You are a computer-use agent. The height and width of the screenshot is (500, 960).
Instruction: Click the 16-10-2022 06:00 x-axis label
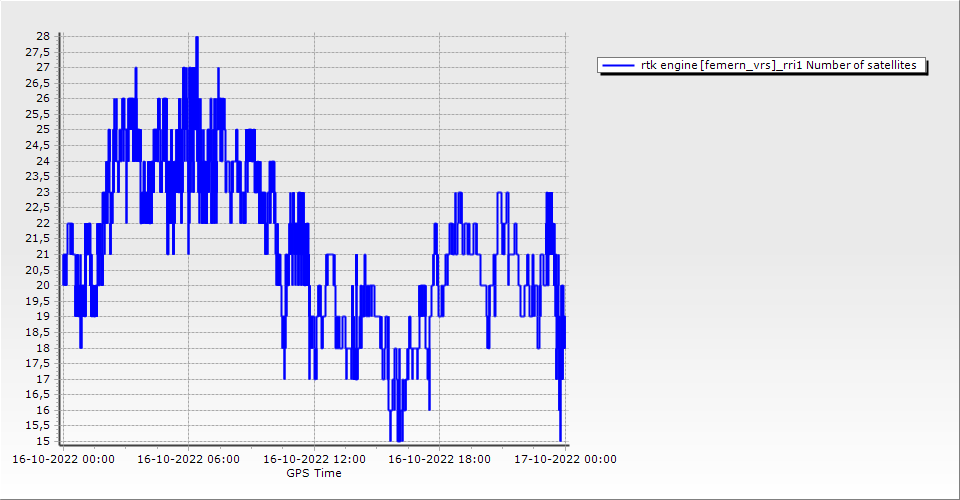(x=188, y=460)
